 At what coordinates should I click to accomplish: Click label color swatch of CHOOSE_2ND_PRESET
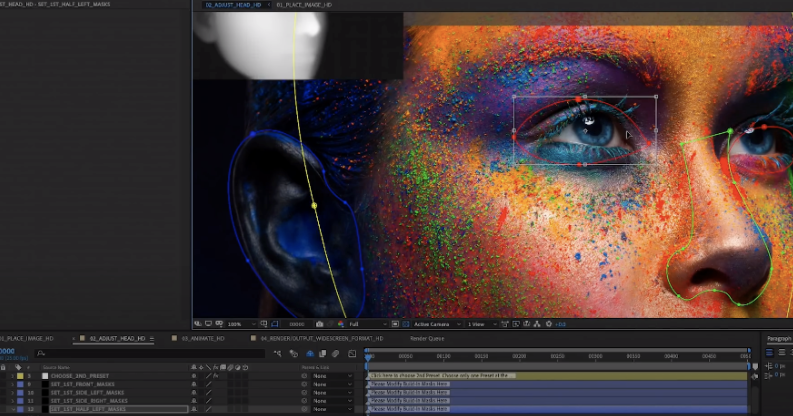point(18,376)
